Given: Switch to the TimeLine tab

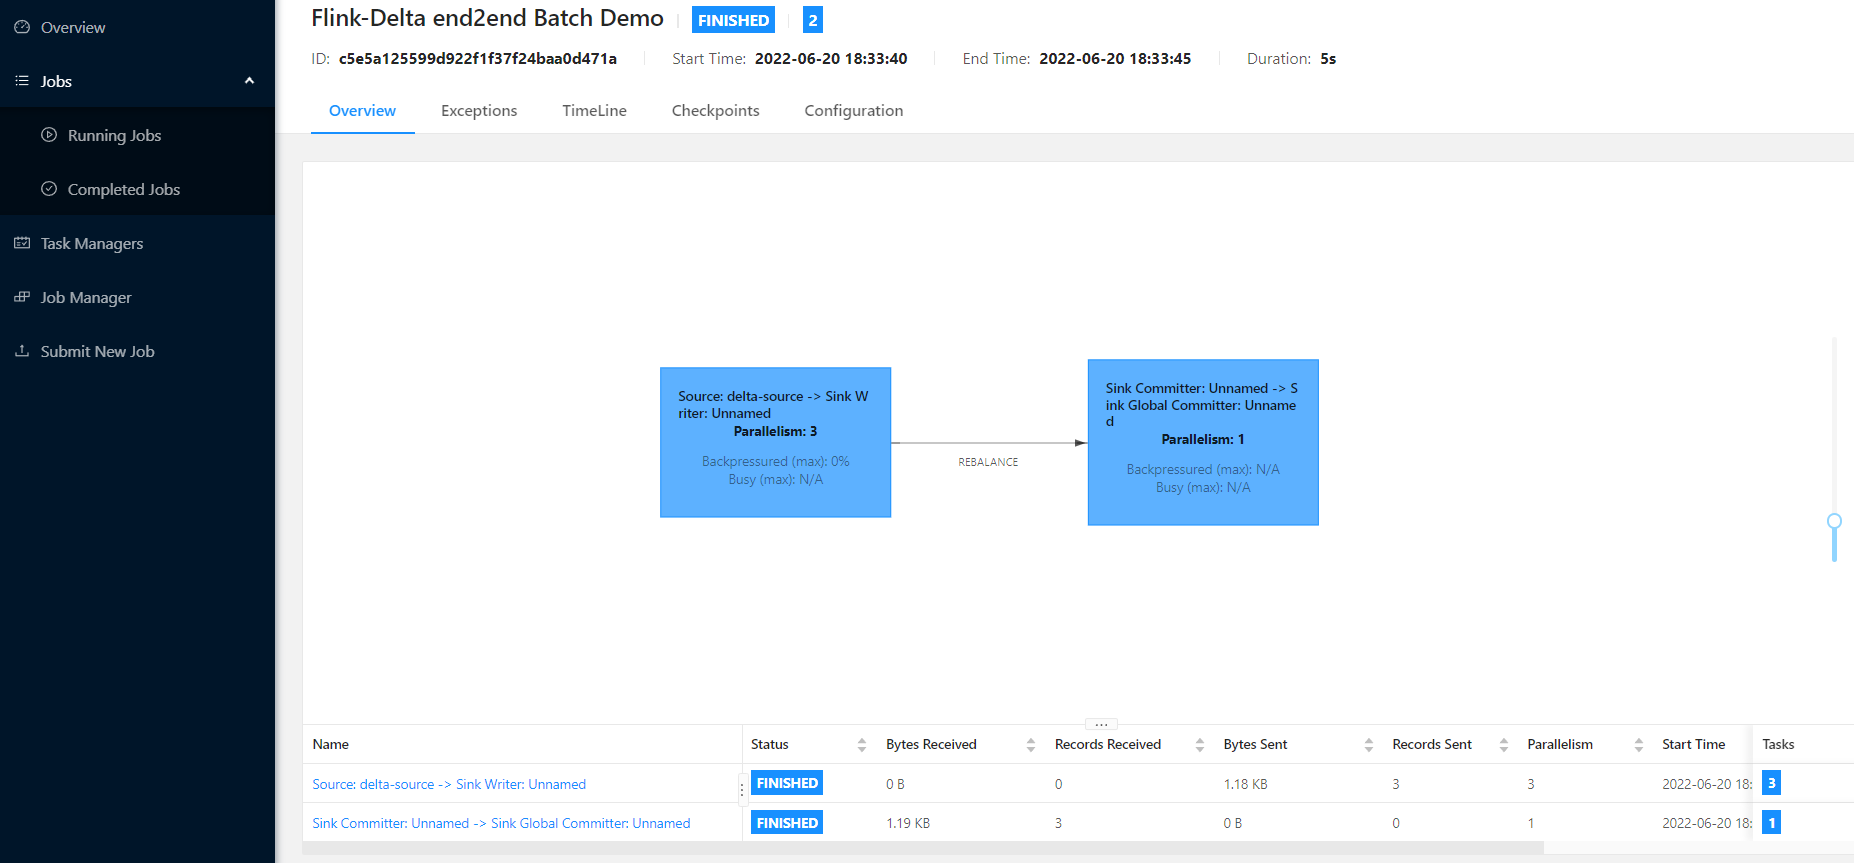Looking at the screenshot, I should pyautogui.click(x=594, y=111).
